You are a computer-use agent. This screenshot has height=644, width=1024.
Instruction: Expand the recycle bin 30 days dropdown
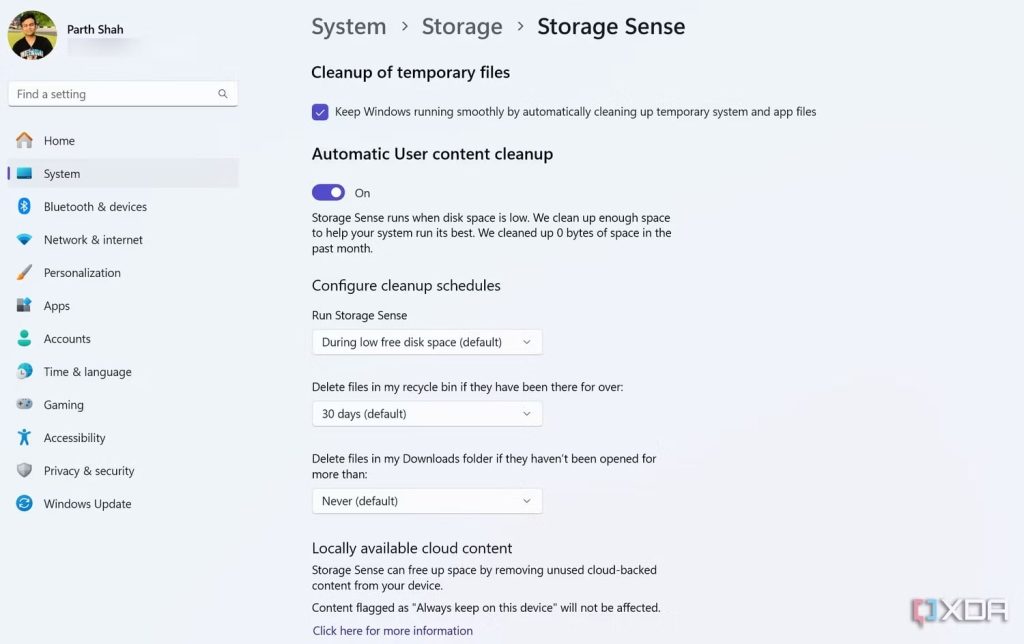(427, 414)
